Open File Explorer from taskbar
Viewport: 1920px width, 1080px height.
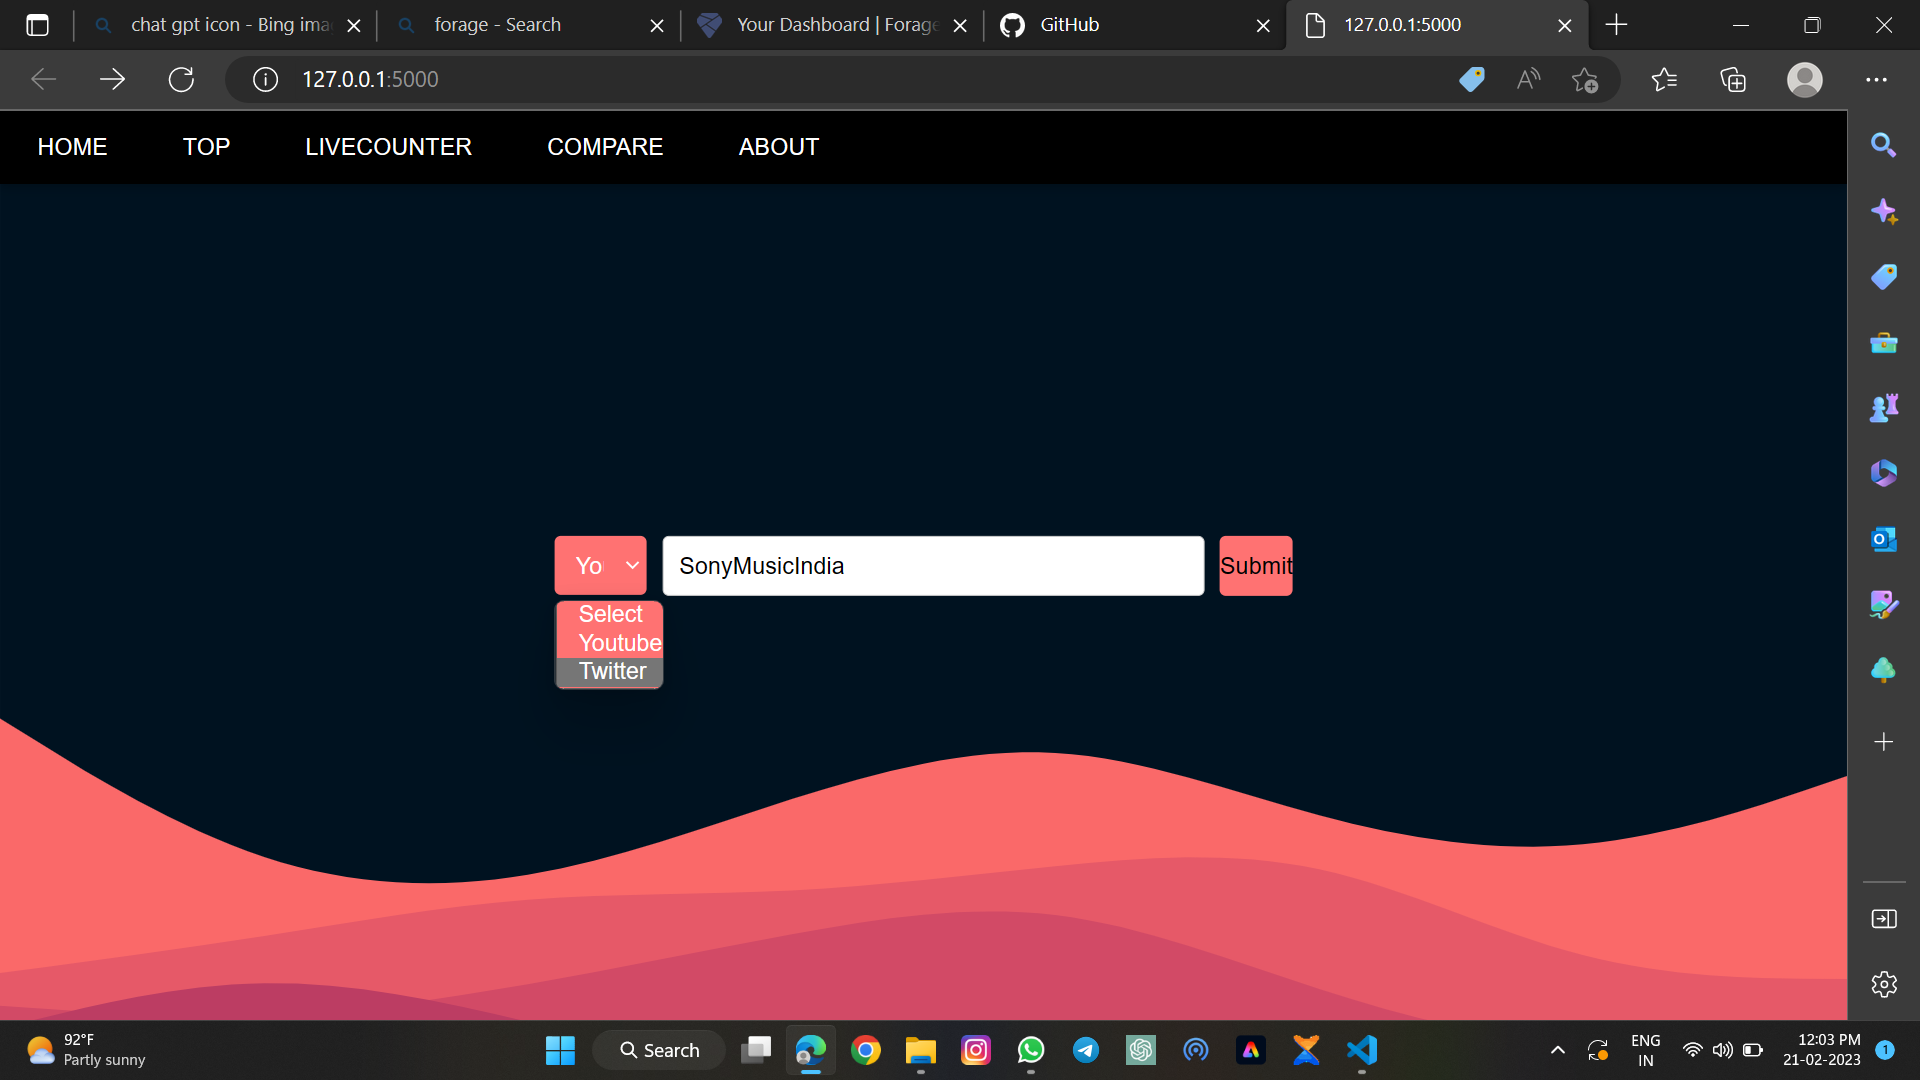(x=920, y=1050)
